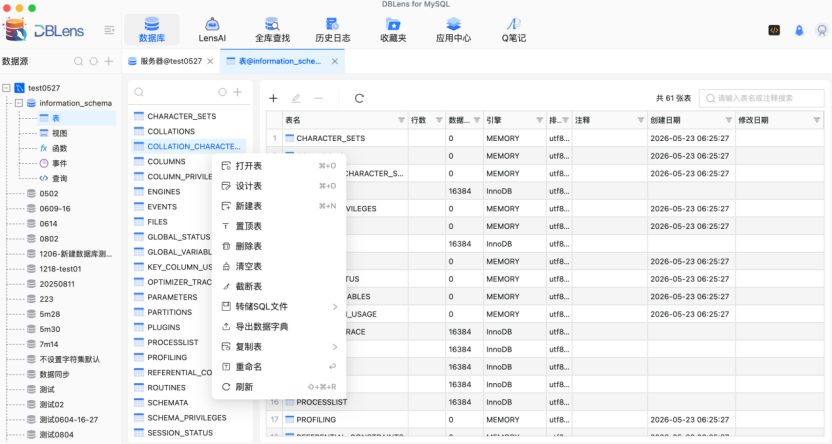
Task: Close the 表@information_sche... tab
Action: (335, 62)
